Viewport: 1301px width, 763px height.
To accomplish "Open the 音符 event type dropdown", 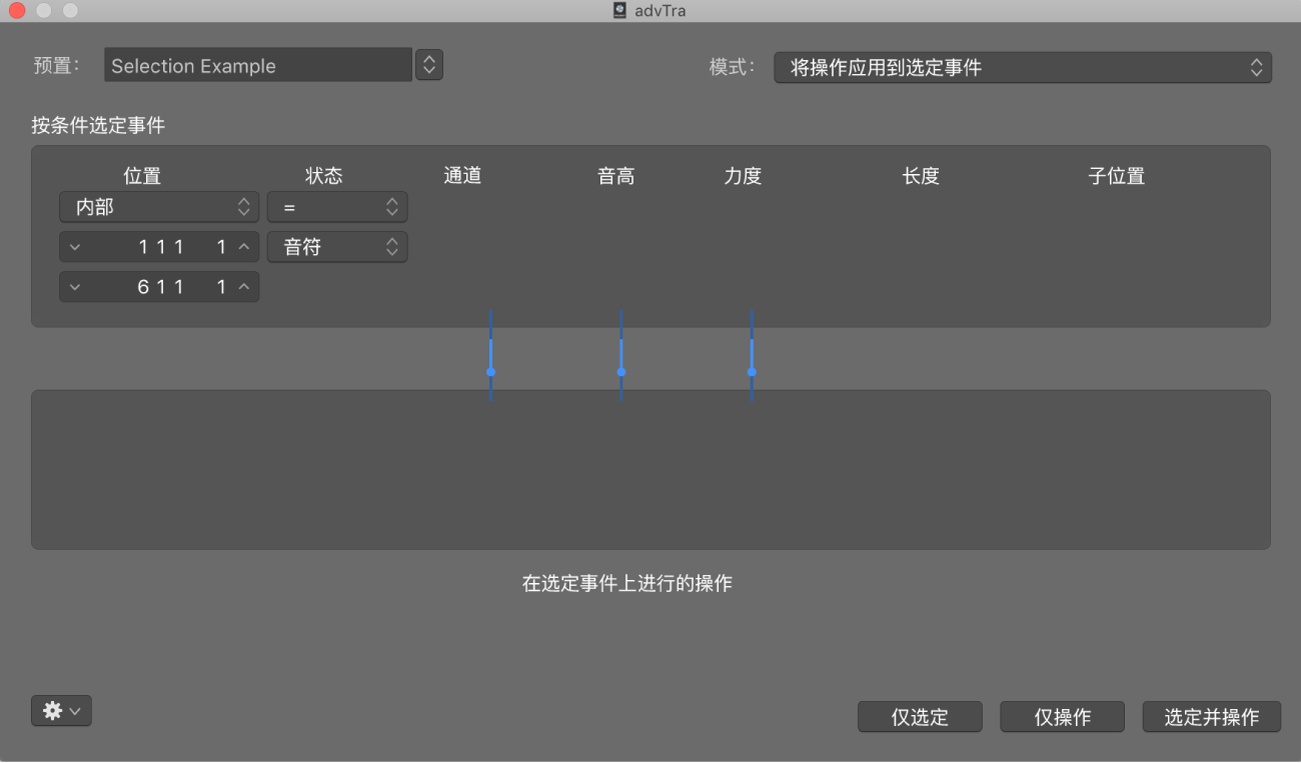I will 337,247.
